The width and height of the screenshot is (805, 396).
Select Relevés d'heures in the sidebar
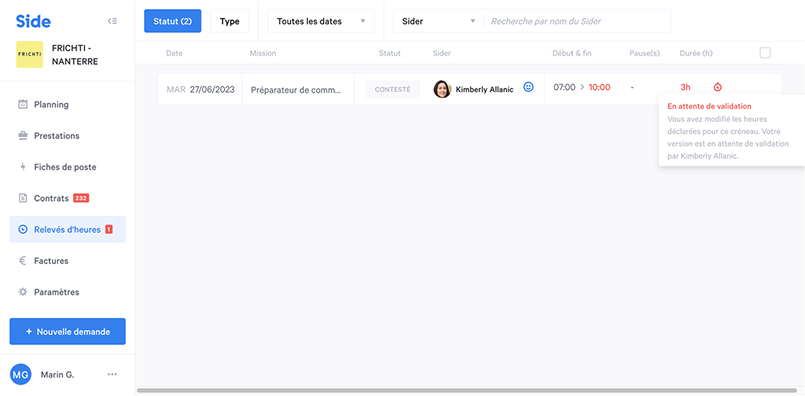tap(67, 230)
